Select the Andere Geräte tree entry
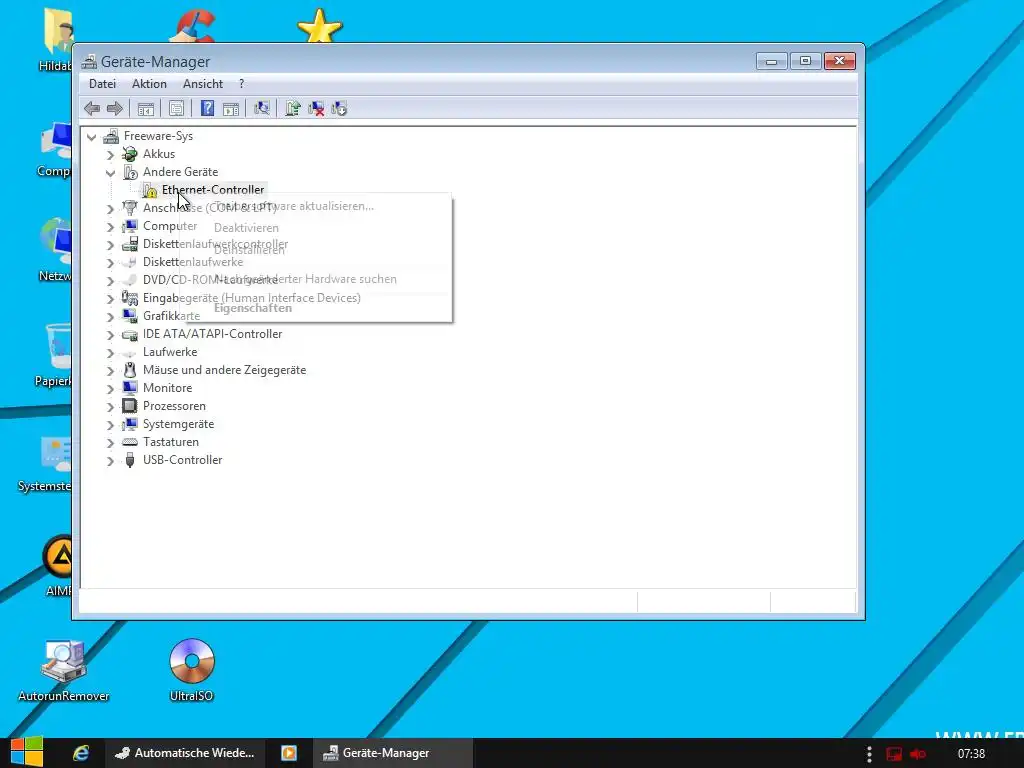The image size is (1024, 768). point(180,172)
